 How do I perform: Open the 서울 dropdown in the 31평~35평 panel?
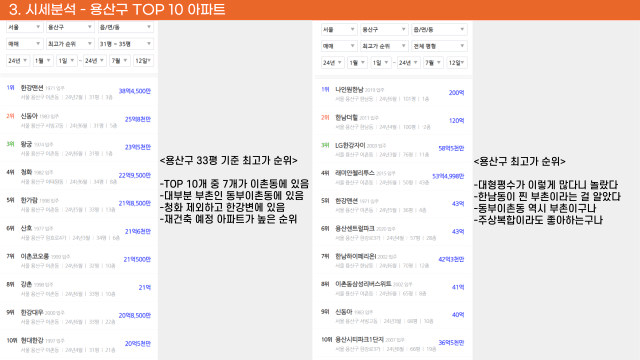(24, 27)
